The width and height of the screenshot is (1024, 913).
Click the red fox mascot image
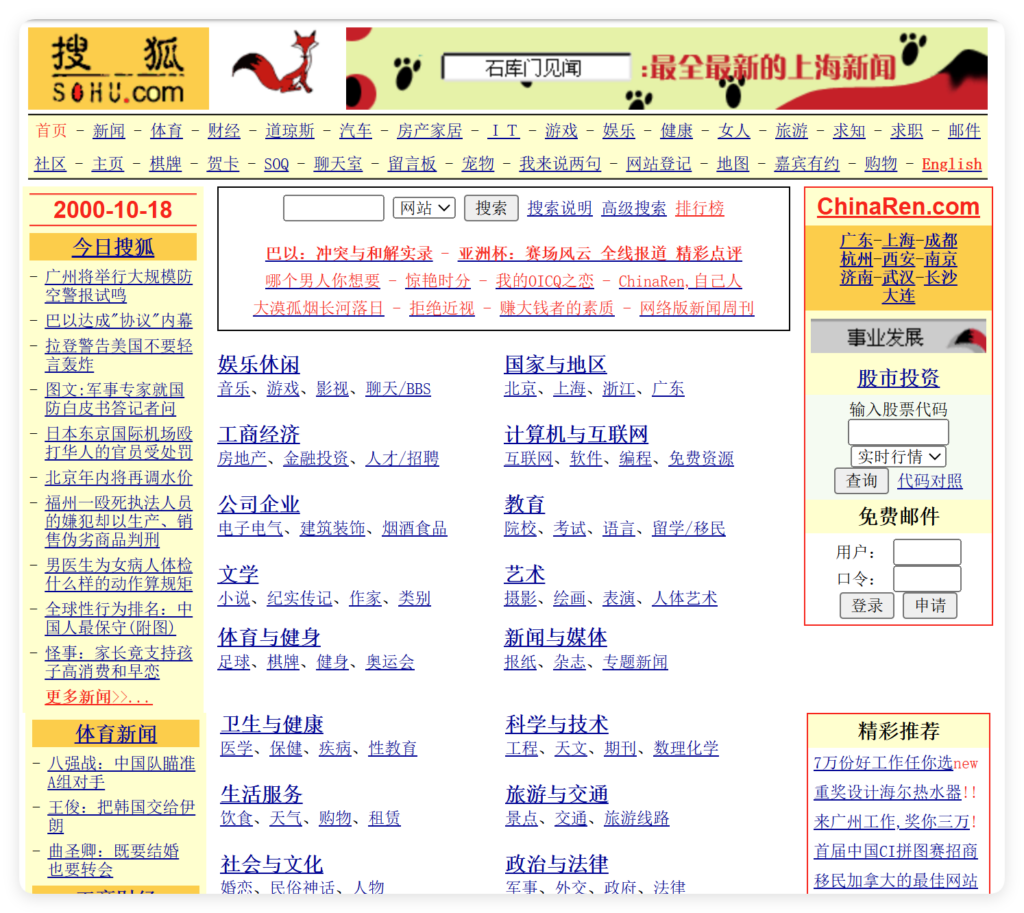coord(275,63)
